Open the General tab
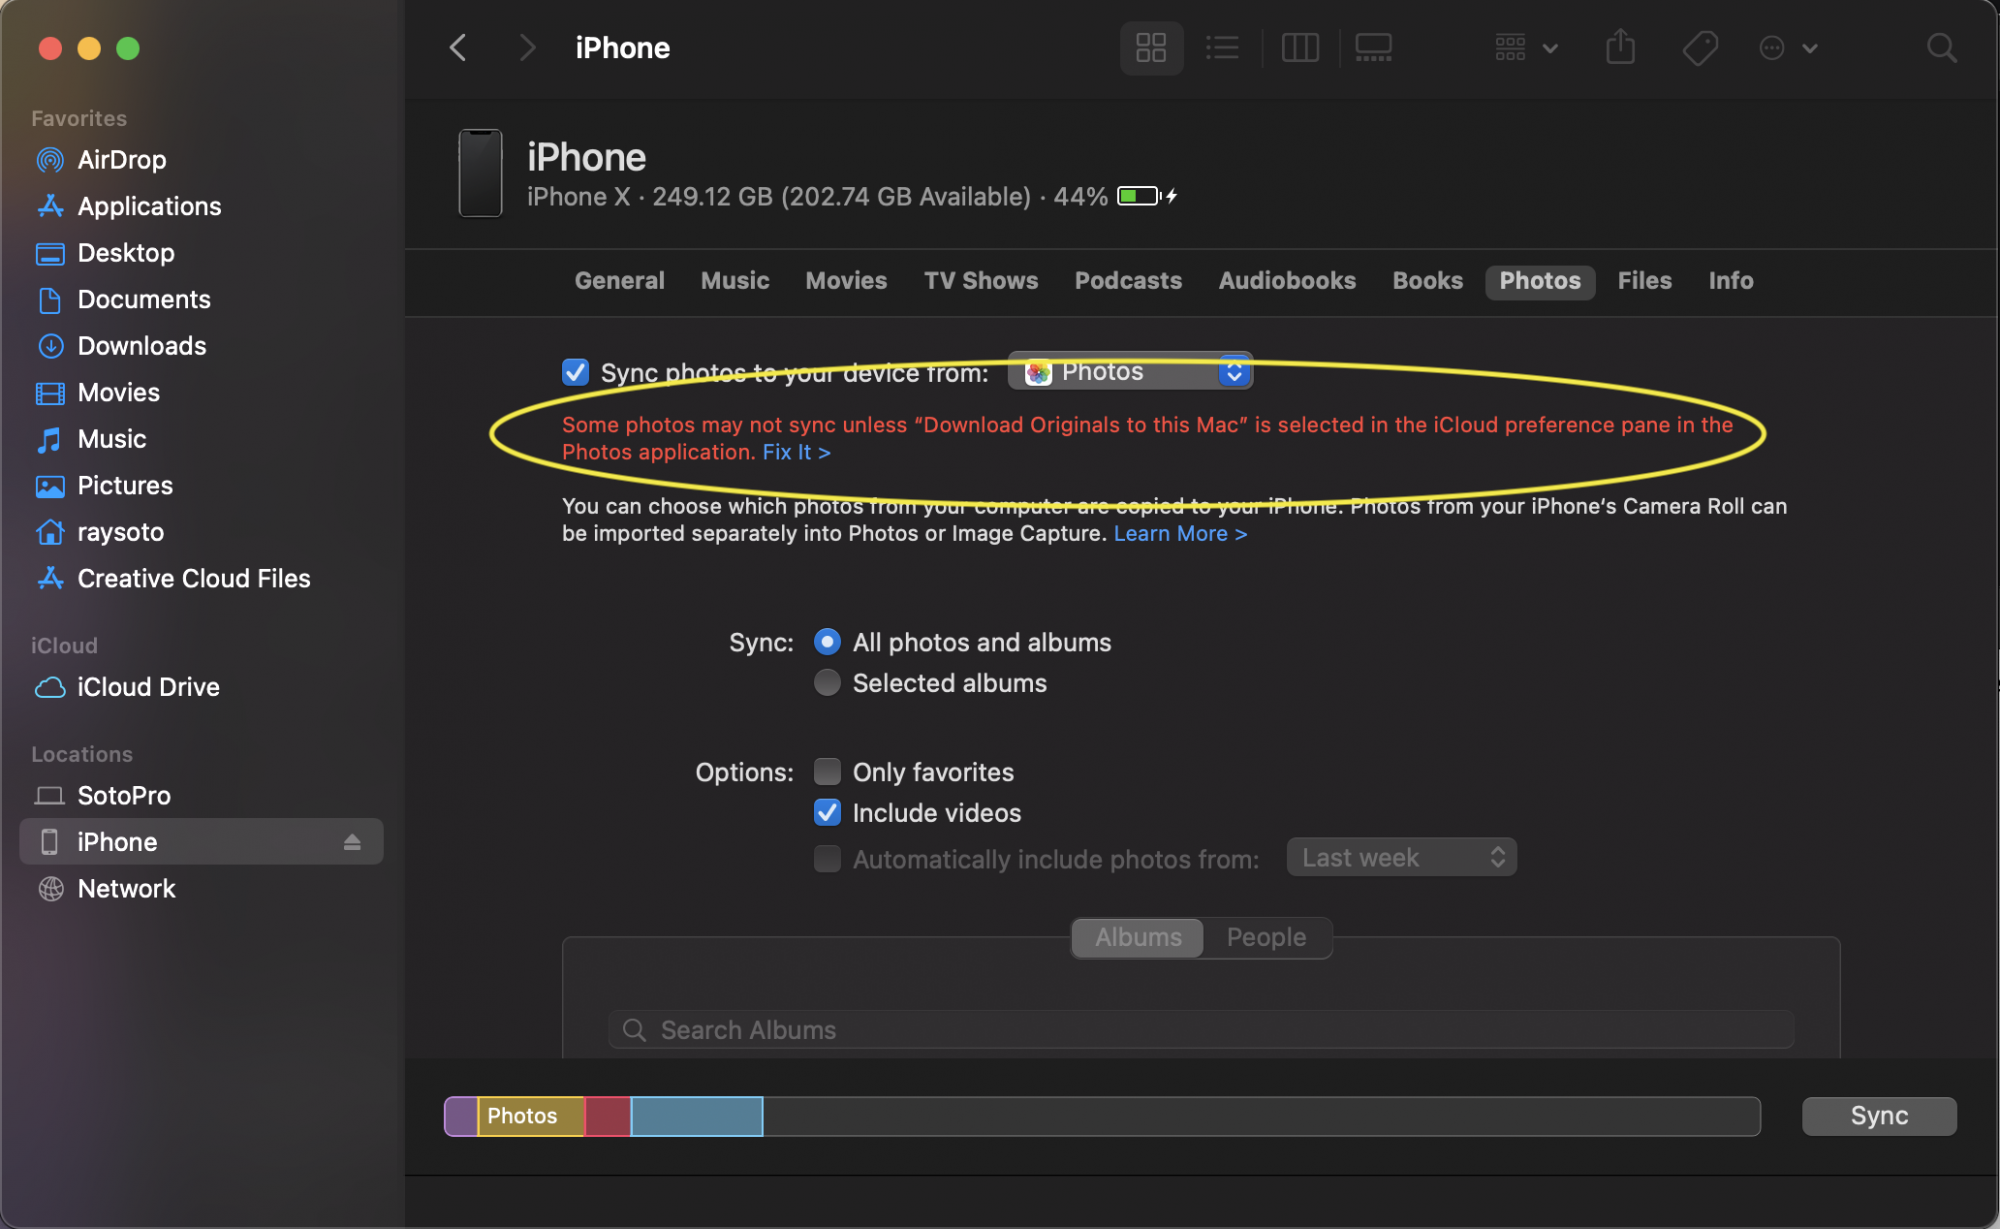This screenshot has width=2000, height=1229. (x=619, y=281)
